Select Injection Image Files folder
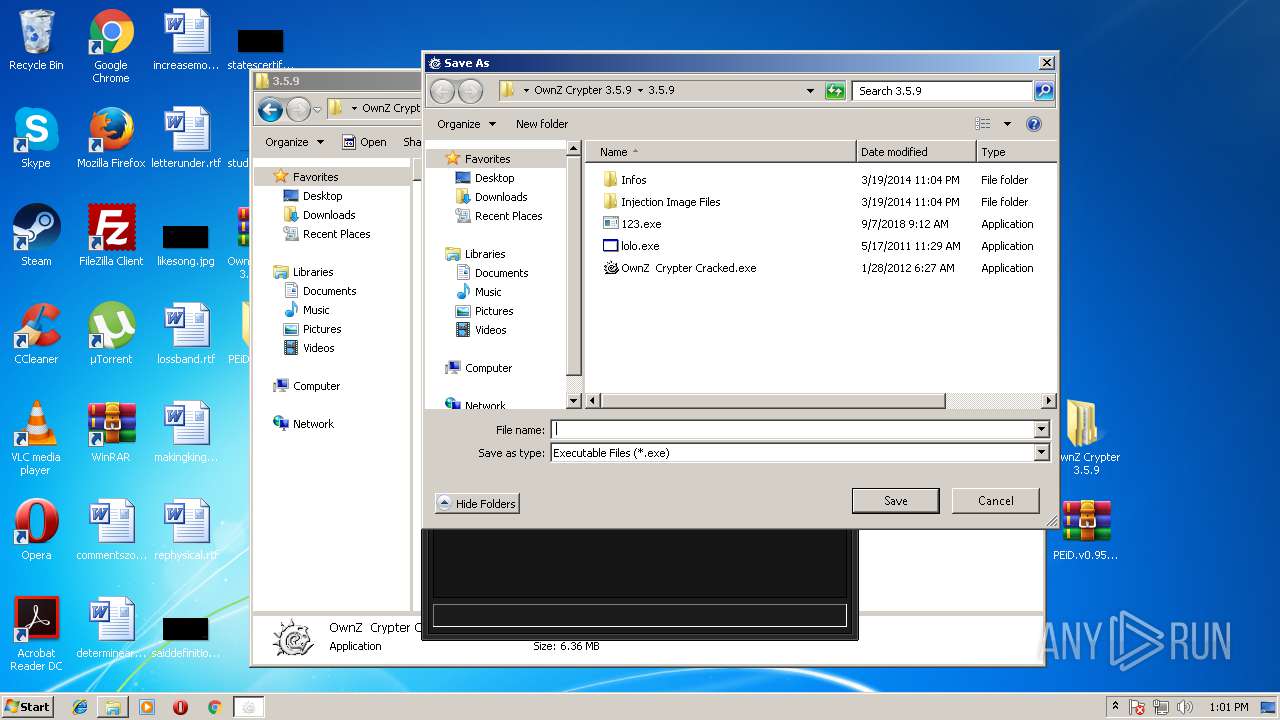 click(671, 202)
